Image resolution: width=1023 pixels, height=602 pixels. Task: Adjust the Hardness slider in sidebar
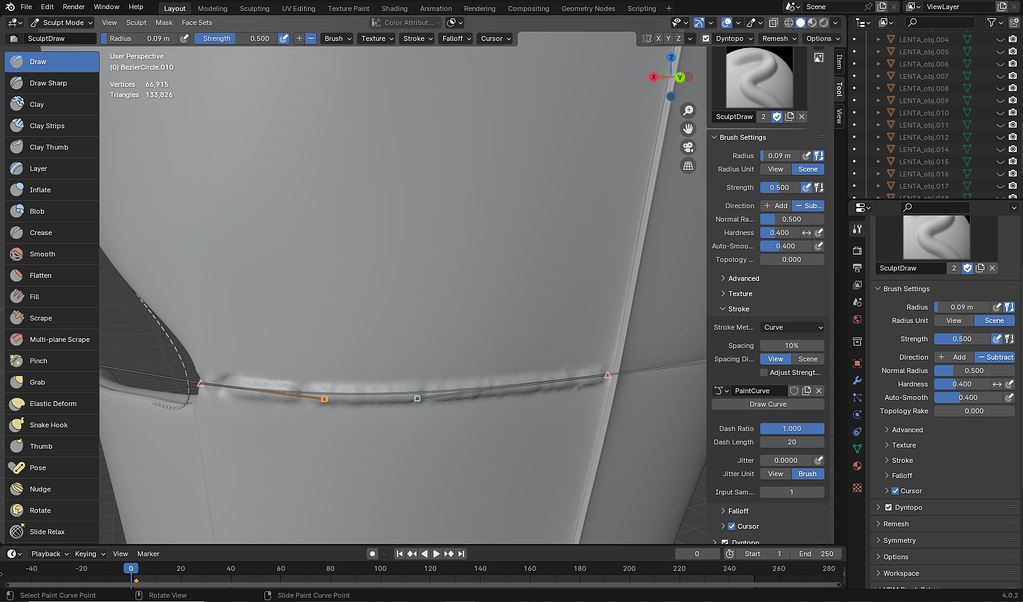(779, 233)
